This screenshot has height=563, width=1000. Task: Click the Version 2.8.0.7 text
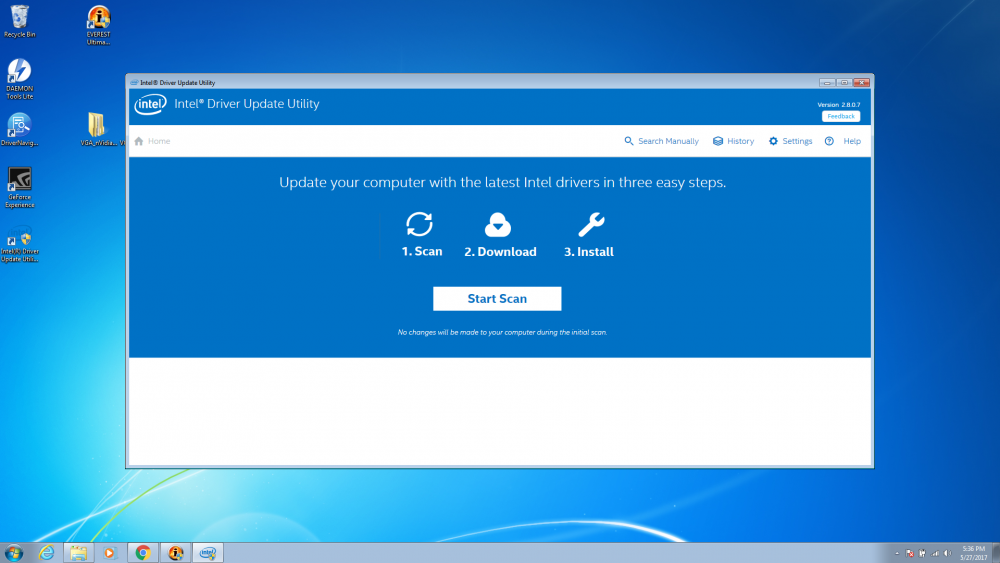click(839, 105)
